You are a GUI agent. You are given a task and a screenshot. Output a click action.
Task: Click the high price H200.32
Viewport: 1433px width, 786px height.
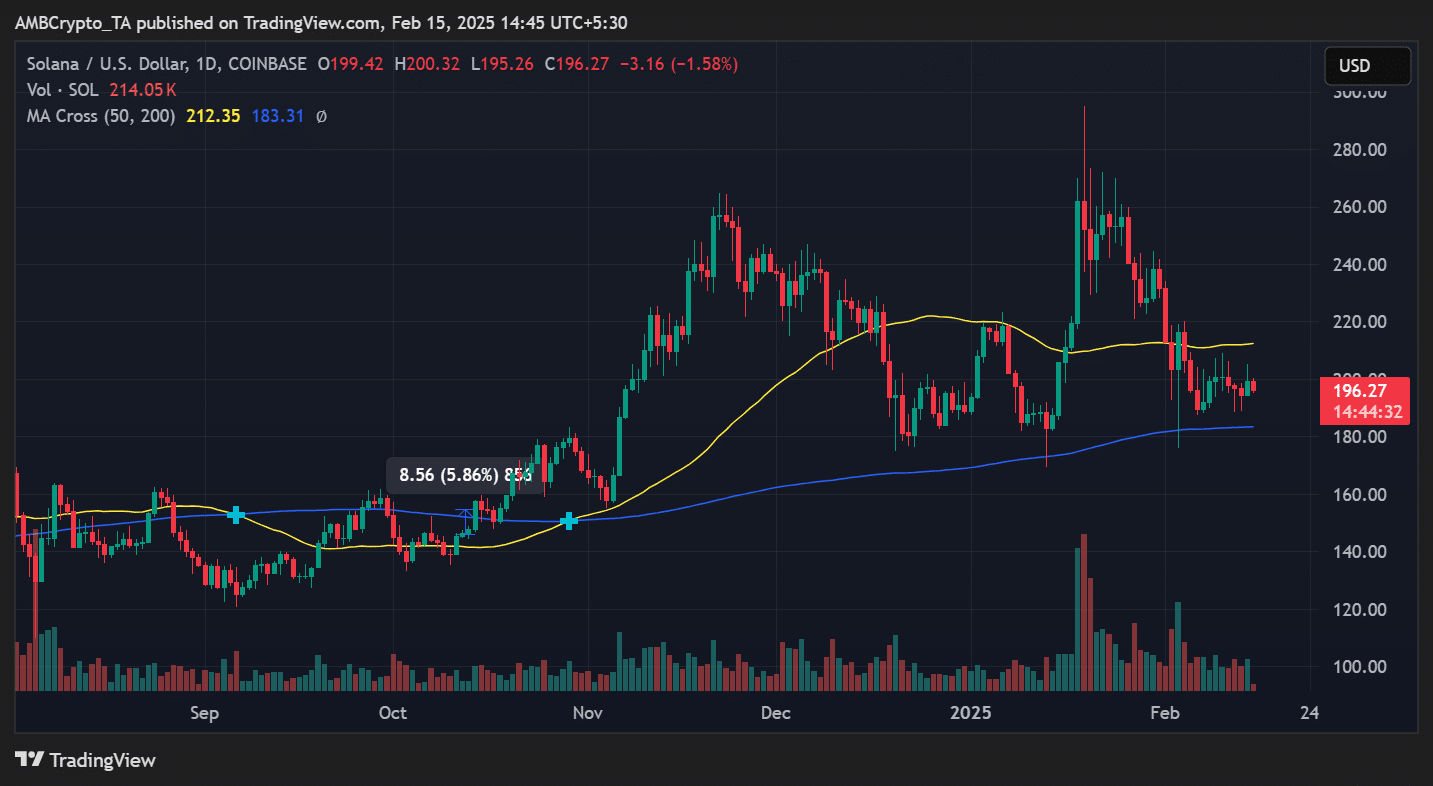coord(427,64)
